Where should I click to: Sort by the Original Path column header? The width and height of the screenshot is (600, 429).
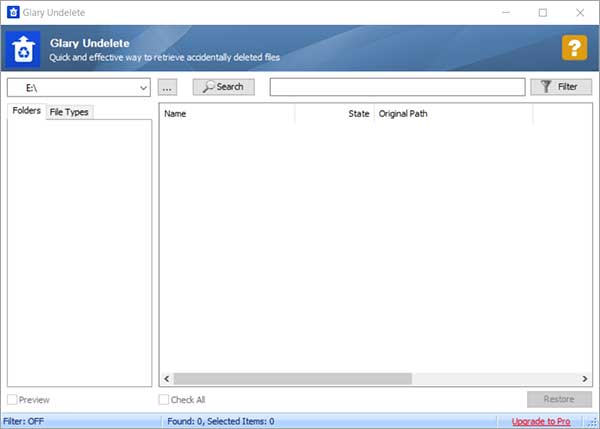tap(453, 114)
